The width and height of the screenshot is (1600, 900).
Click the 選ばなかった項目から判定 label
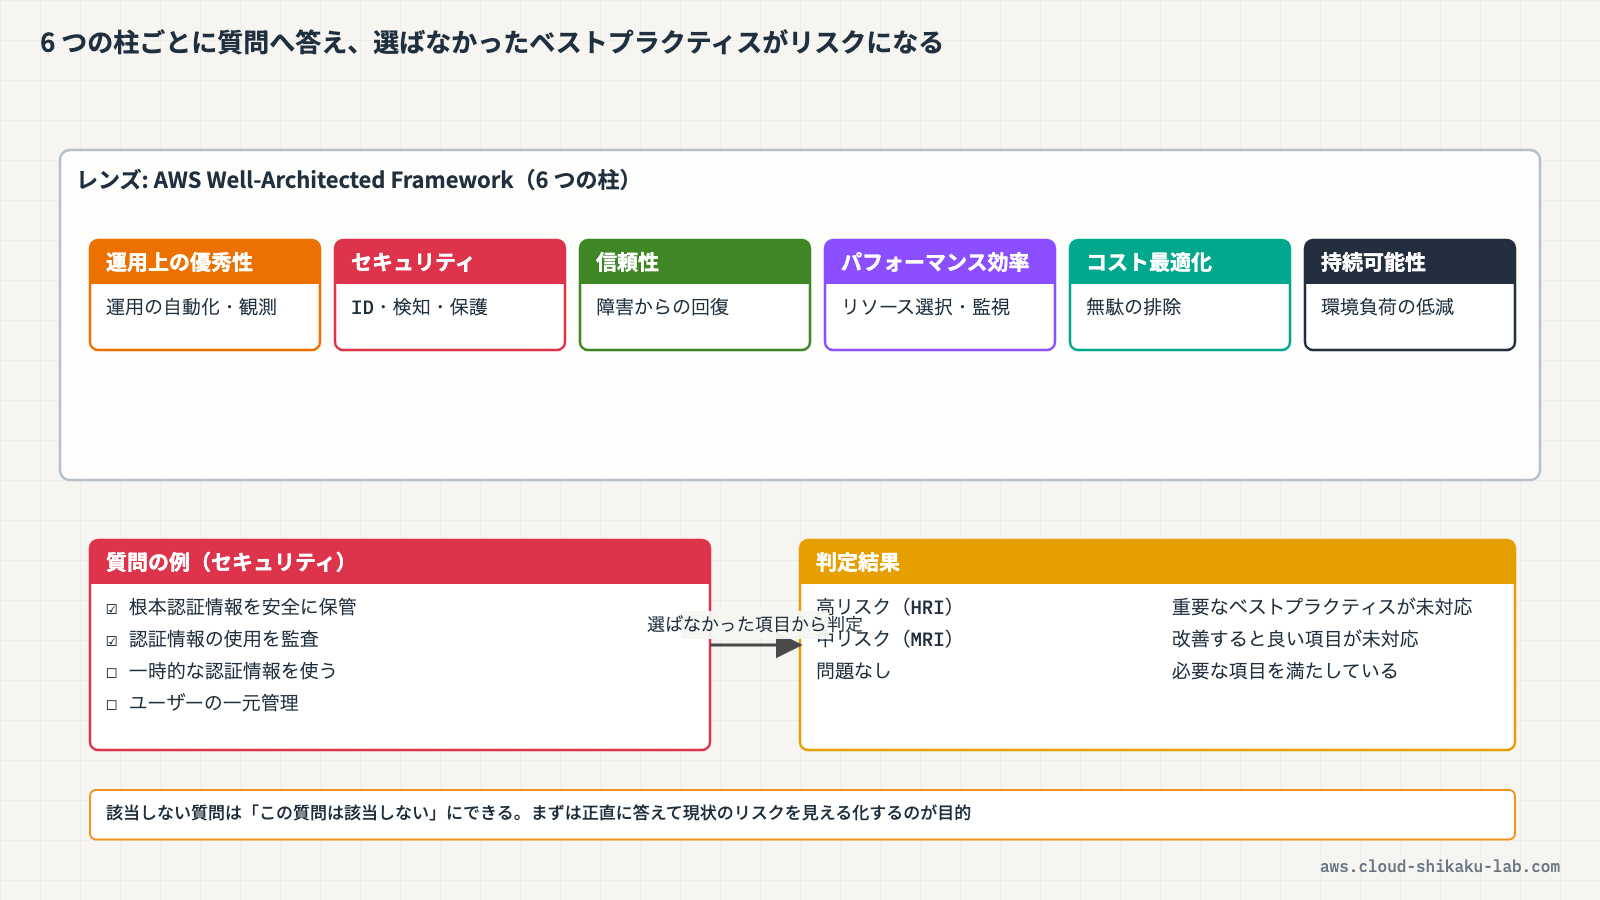755,624
